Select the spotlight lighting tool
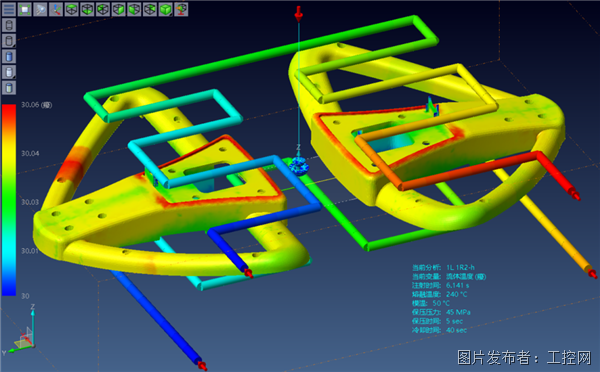Viewport: 600px width, 372px height. (40, 9)
